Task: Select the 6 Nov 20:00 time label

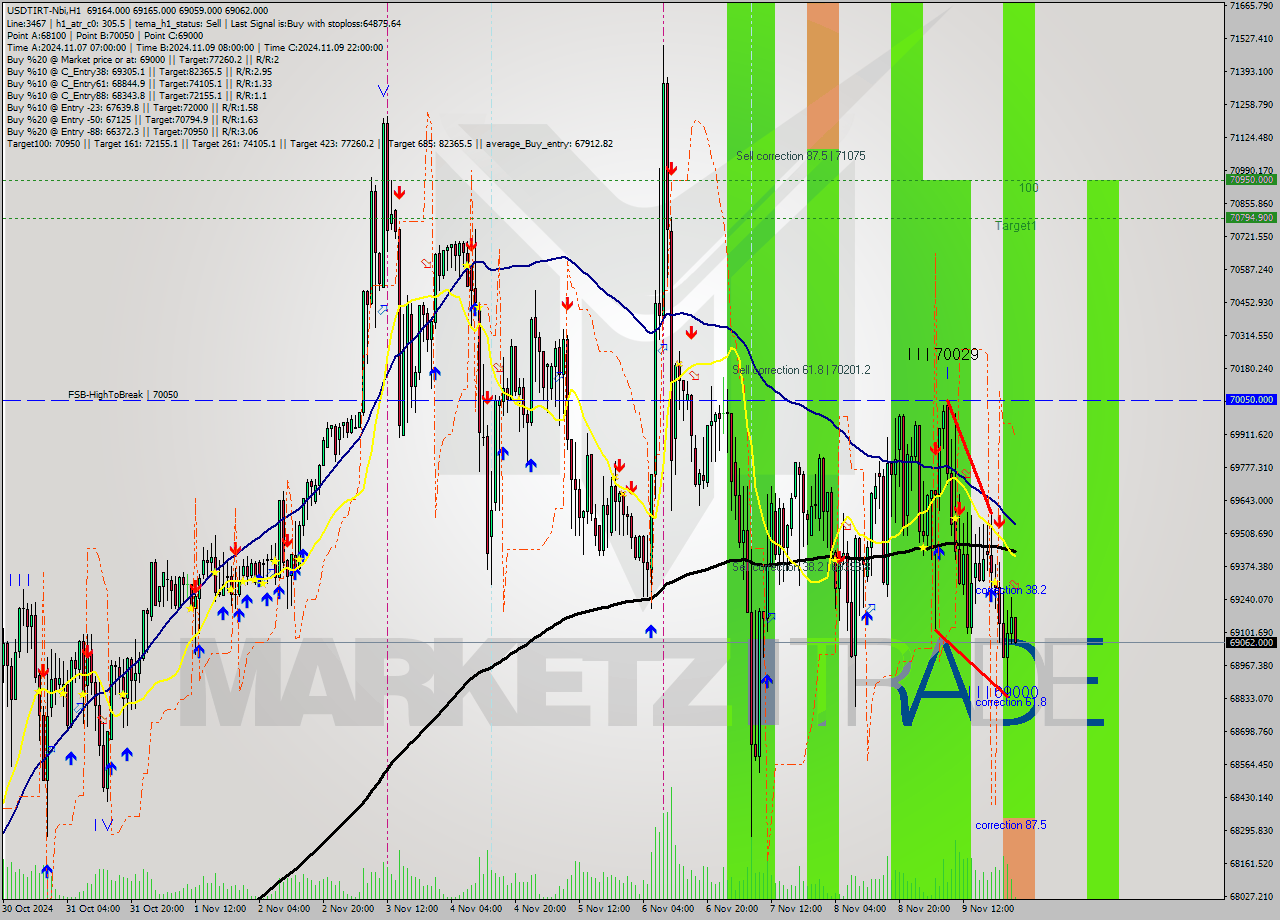Action: (x=733, y=909)
